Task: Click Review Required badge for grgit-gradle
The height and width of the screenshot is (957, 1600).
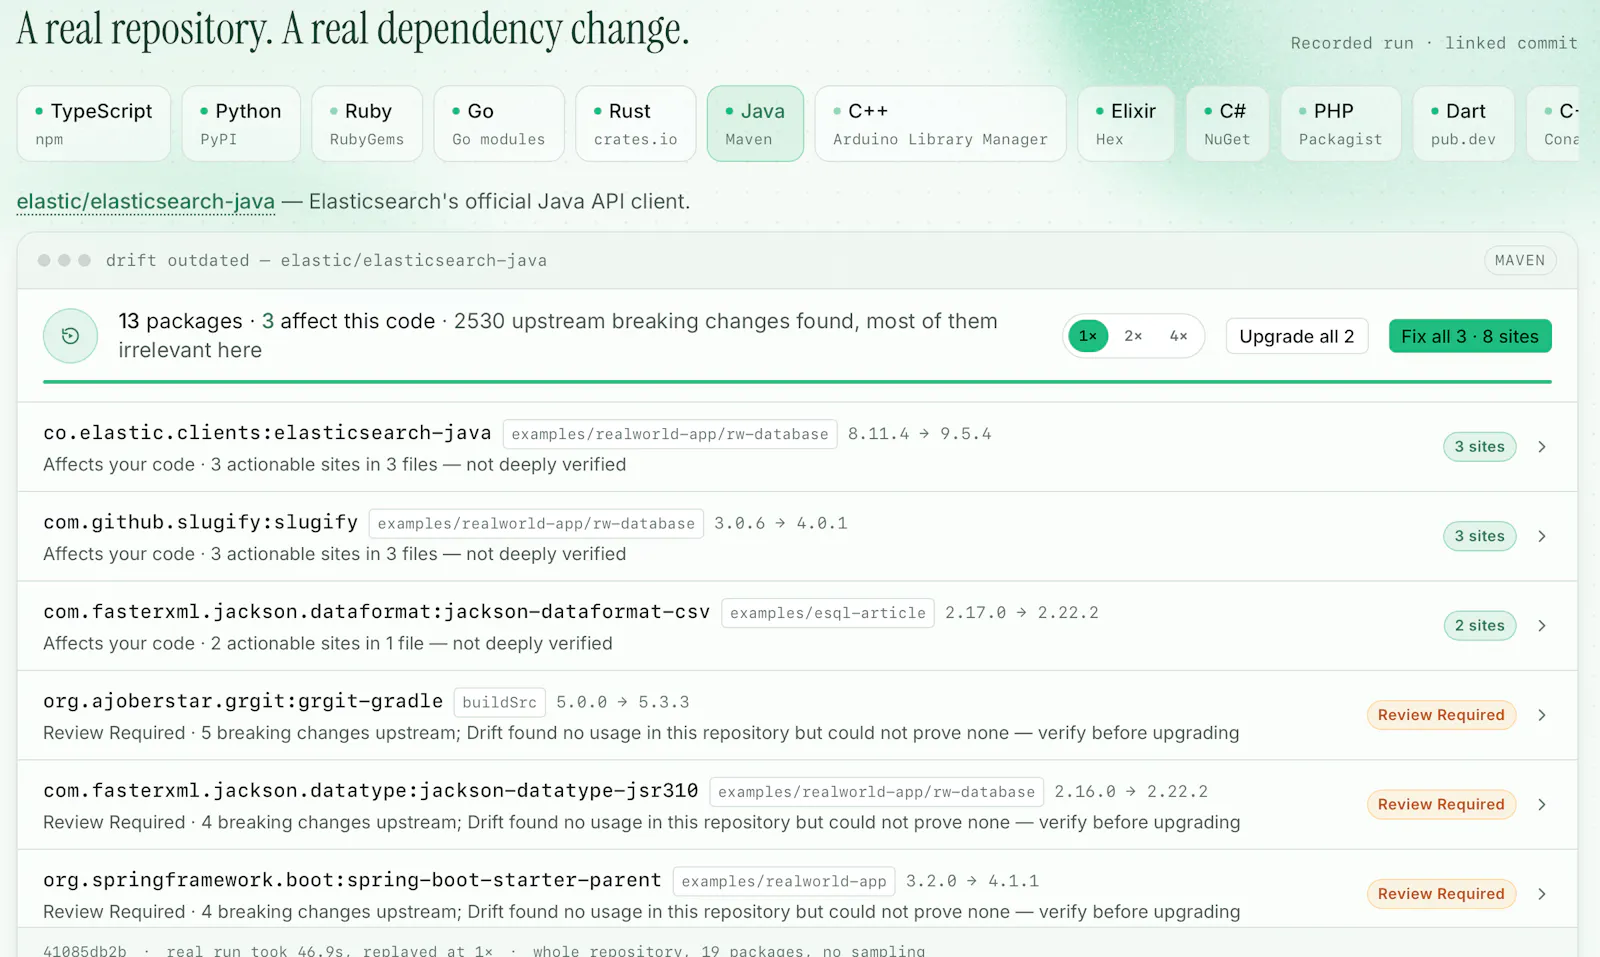Action: coord(1441,715)
